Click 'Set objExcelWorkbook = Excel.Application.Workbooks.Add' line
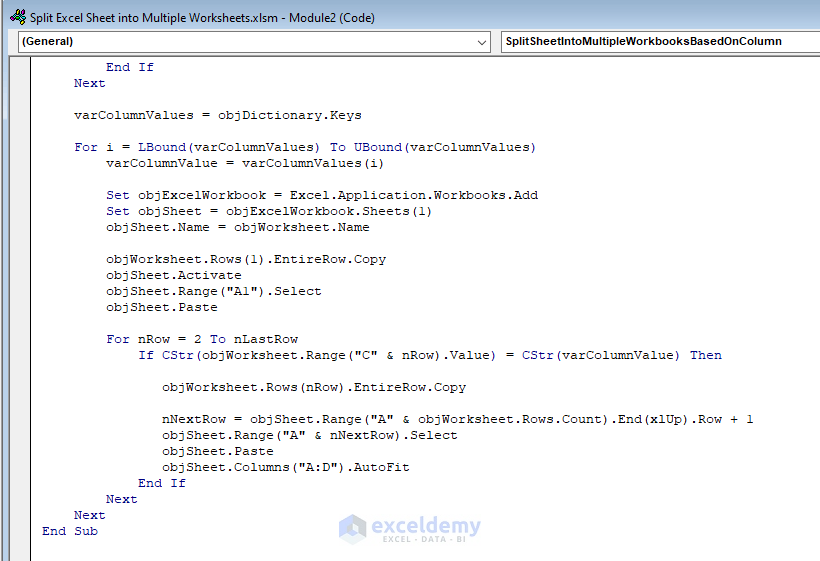The image size is (820, 561). [322, 196]
